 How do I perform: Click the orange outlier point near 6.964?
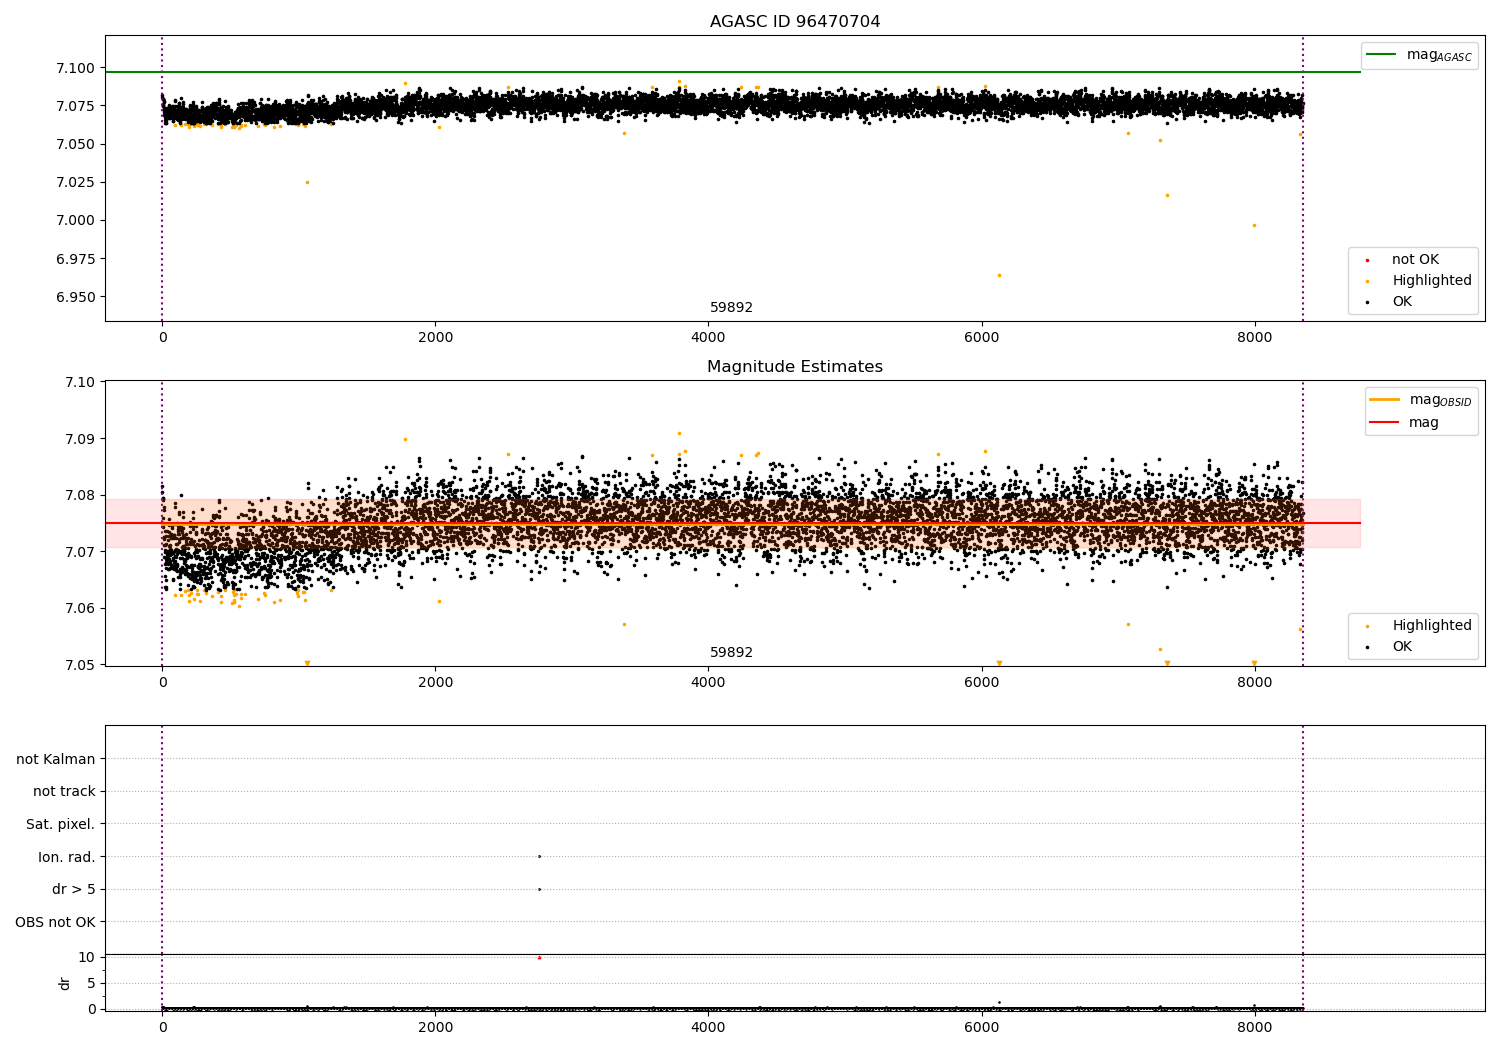tap(999, 275)
